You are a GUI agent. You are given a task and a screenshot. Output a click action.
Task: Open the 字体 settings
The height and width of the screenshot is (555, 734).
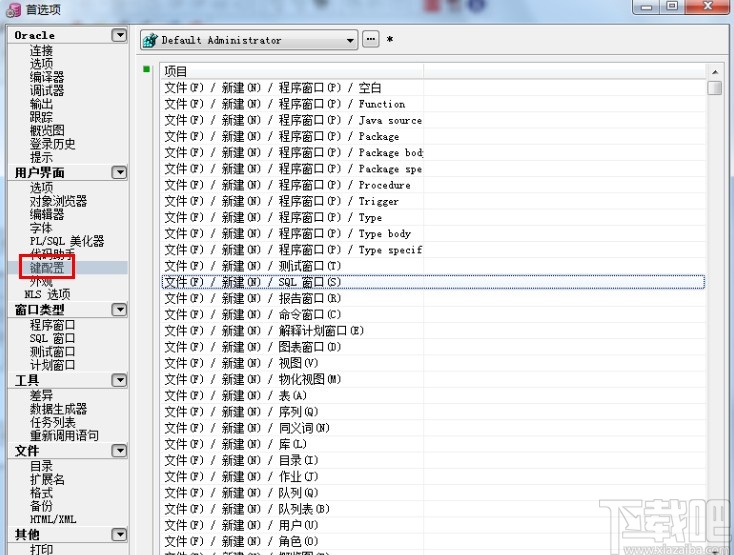(x=41, y=228)
